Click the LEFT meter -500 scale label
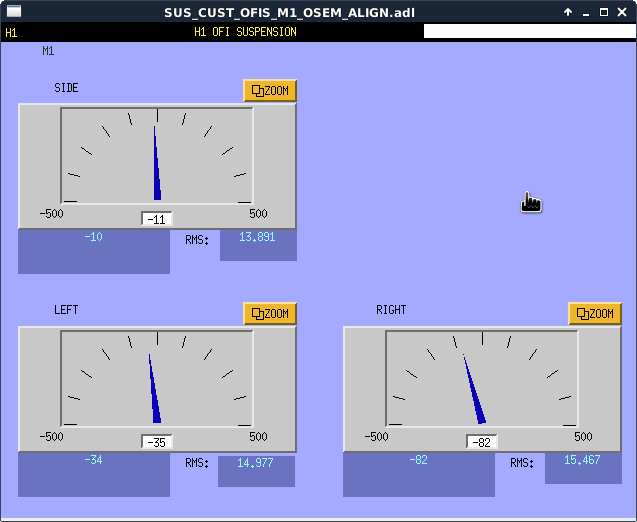The width and height of the screenshot is (637, 522). 52,437
